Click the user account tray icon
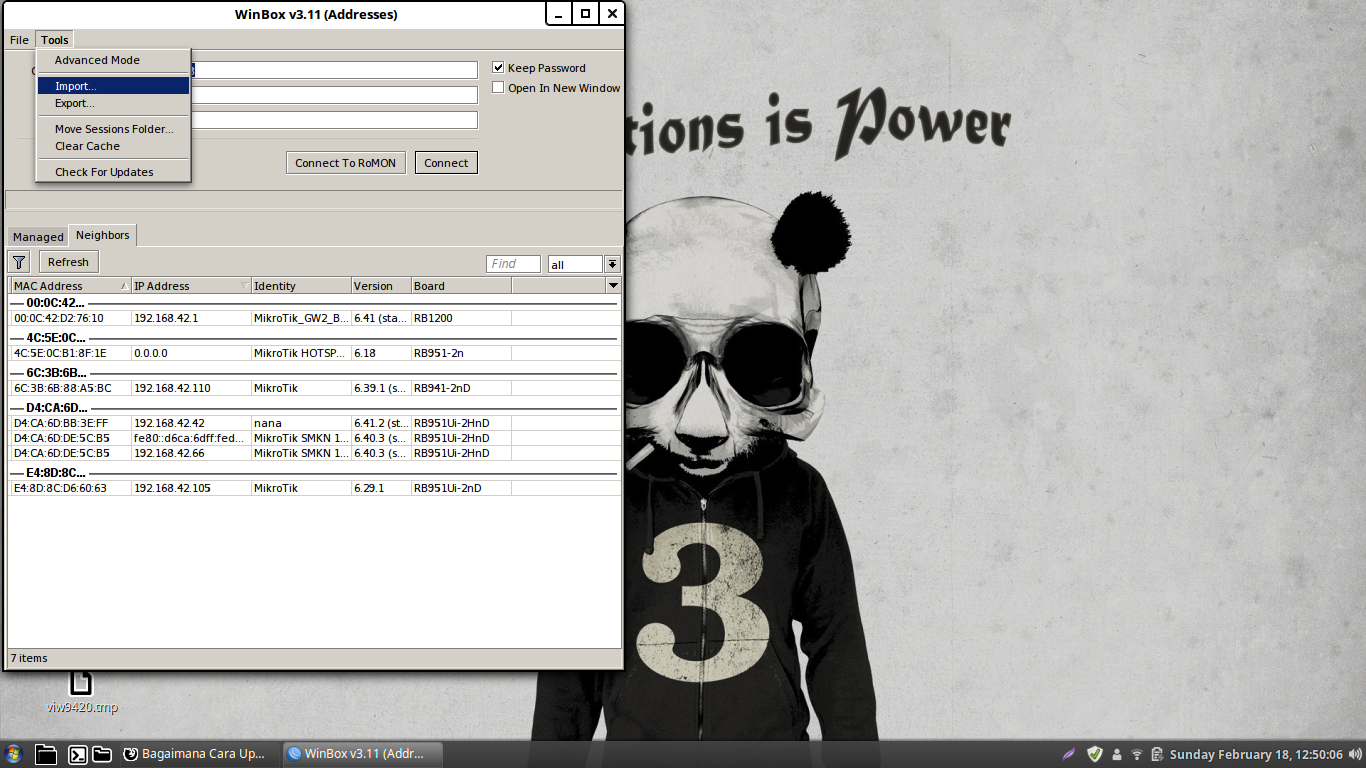The image size is (1366, 768). point(1117,754)
